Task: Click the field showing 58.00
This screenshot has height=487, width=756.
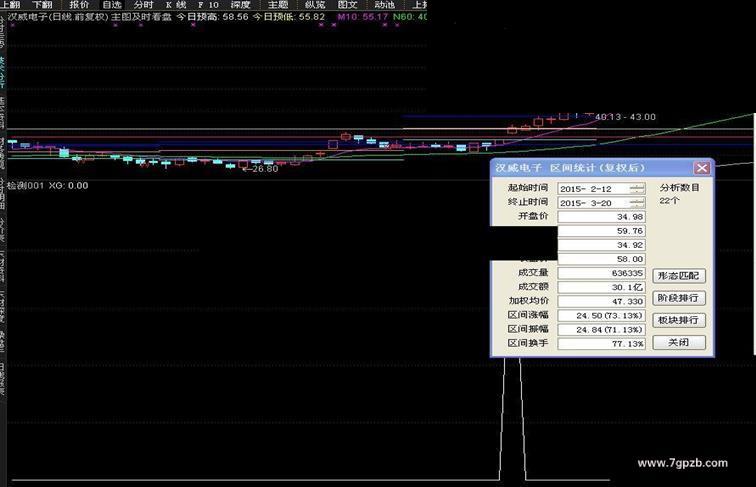Action: [x=601, y=259]
